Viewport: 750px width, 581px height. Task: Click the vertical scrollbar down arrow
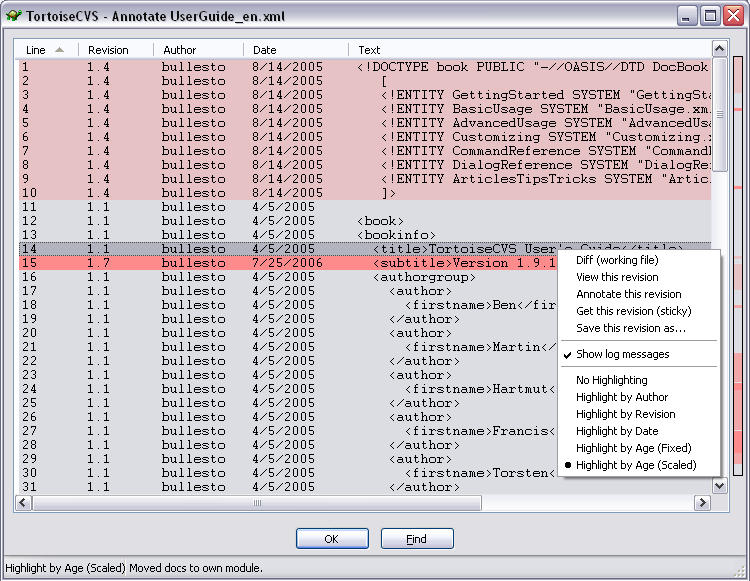click(720, 486)
